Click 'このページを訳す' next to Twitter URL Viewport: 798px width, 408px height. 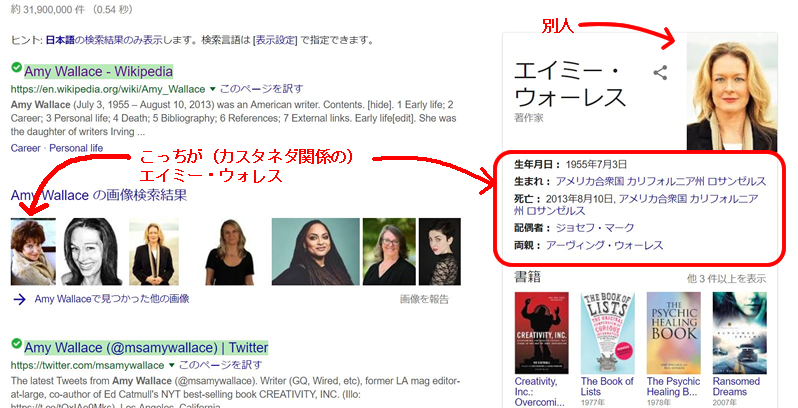[x=220, y=365]
